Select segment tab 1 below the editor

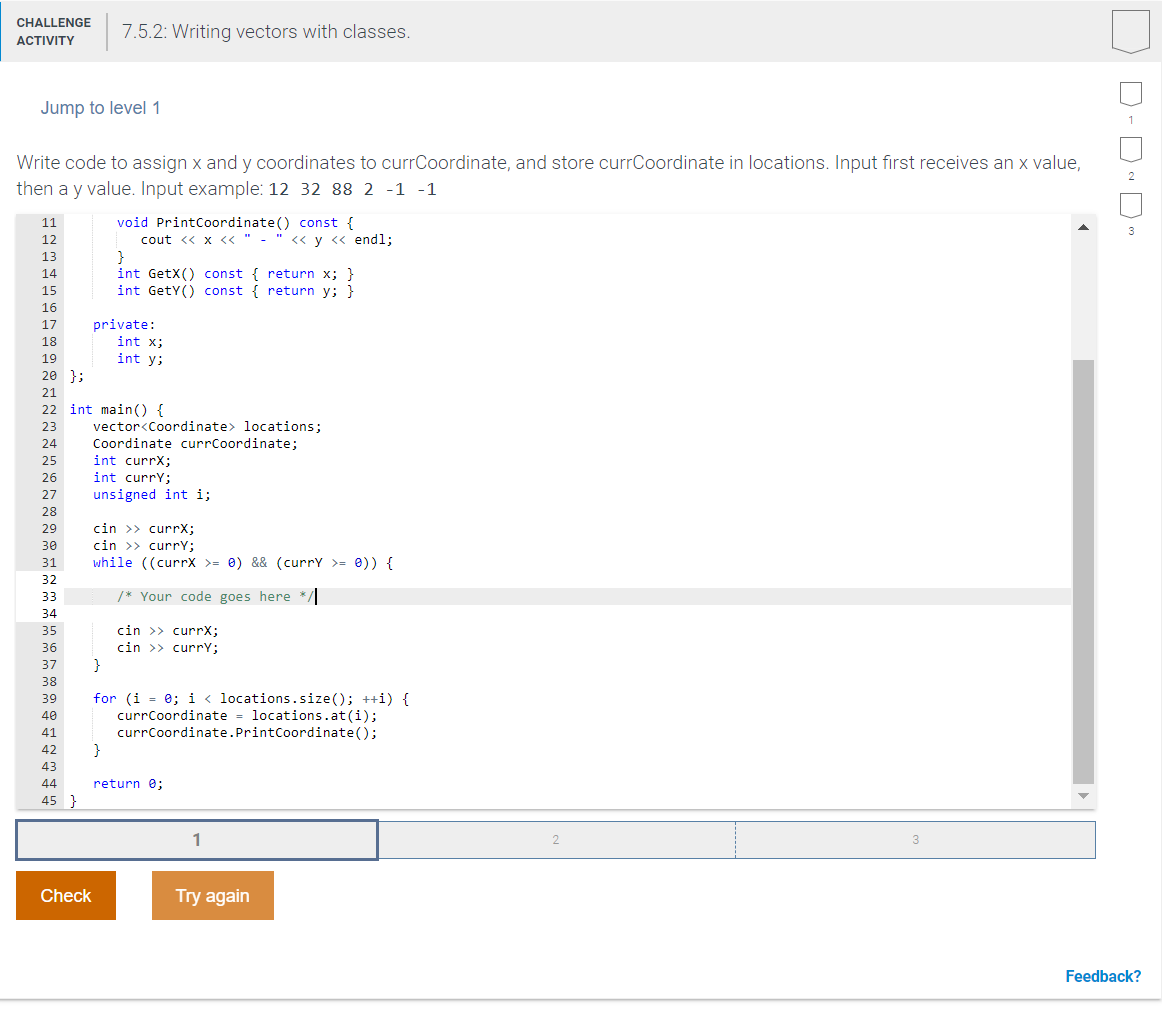(x=196, y=839)
